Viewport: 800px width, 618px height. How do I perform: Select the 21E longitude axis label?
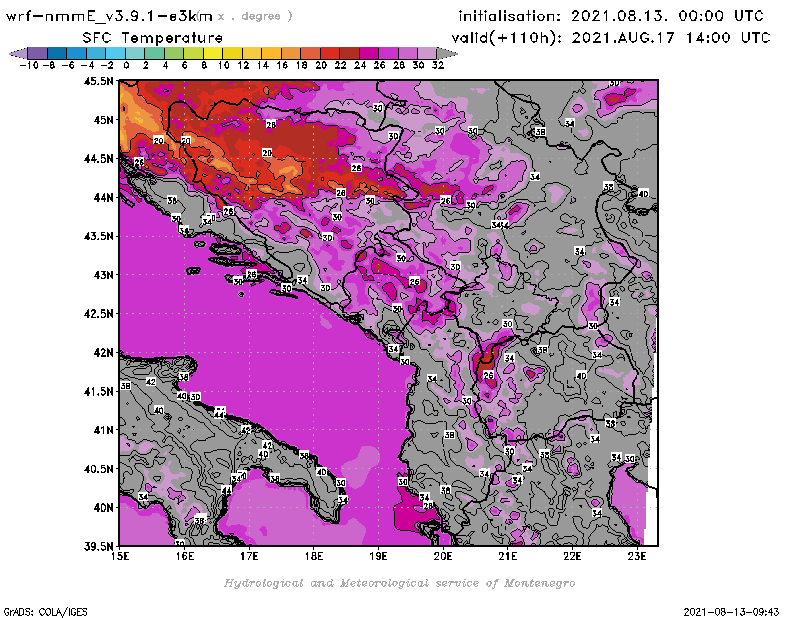[508, 556]
